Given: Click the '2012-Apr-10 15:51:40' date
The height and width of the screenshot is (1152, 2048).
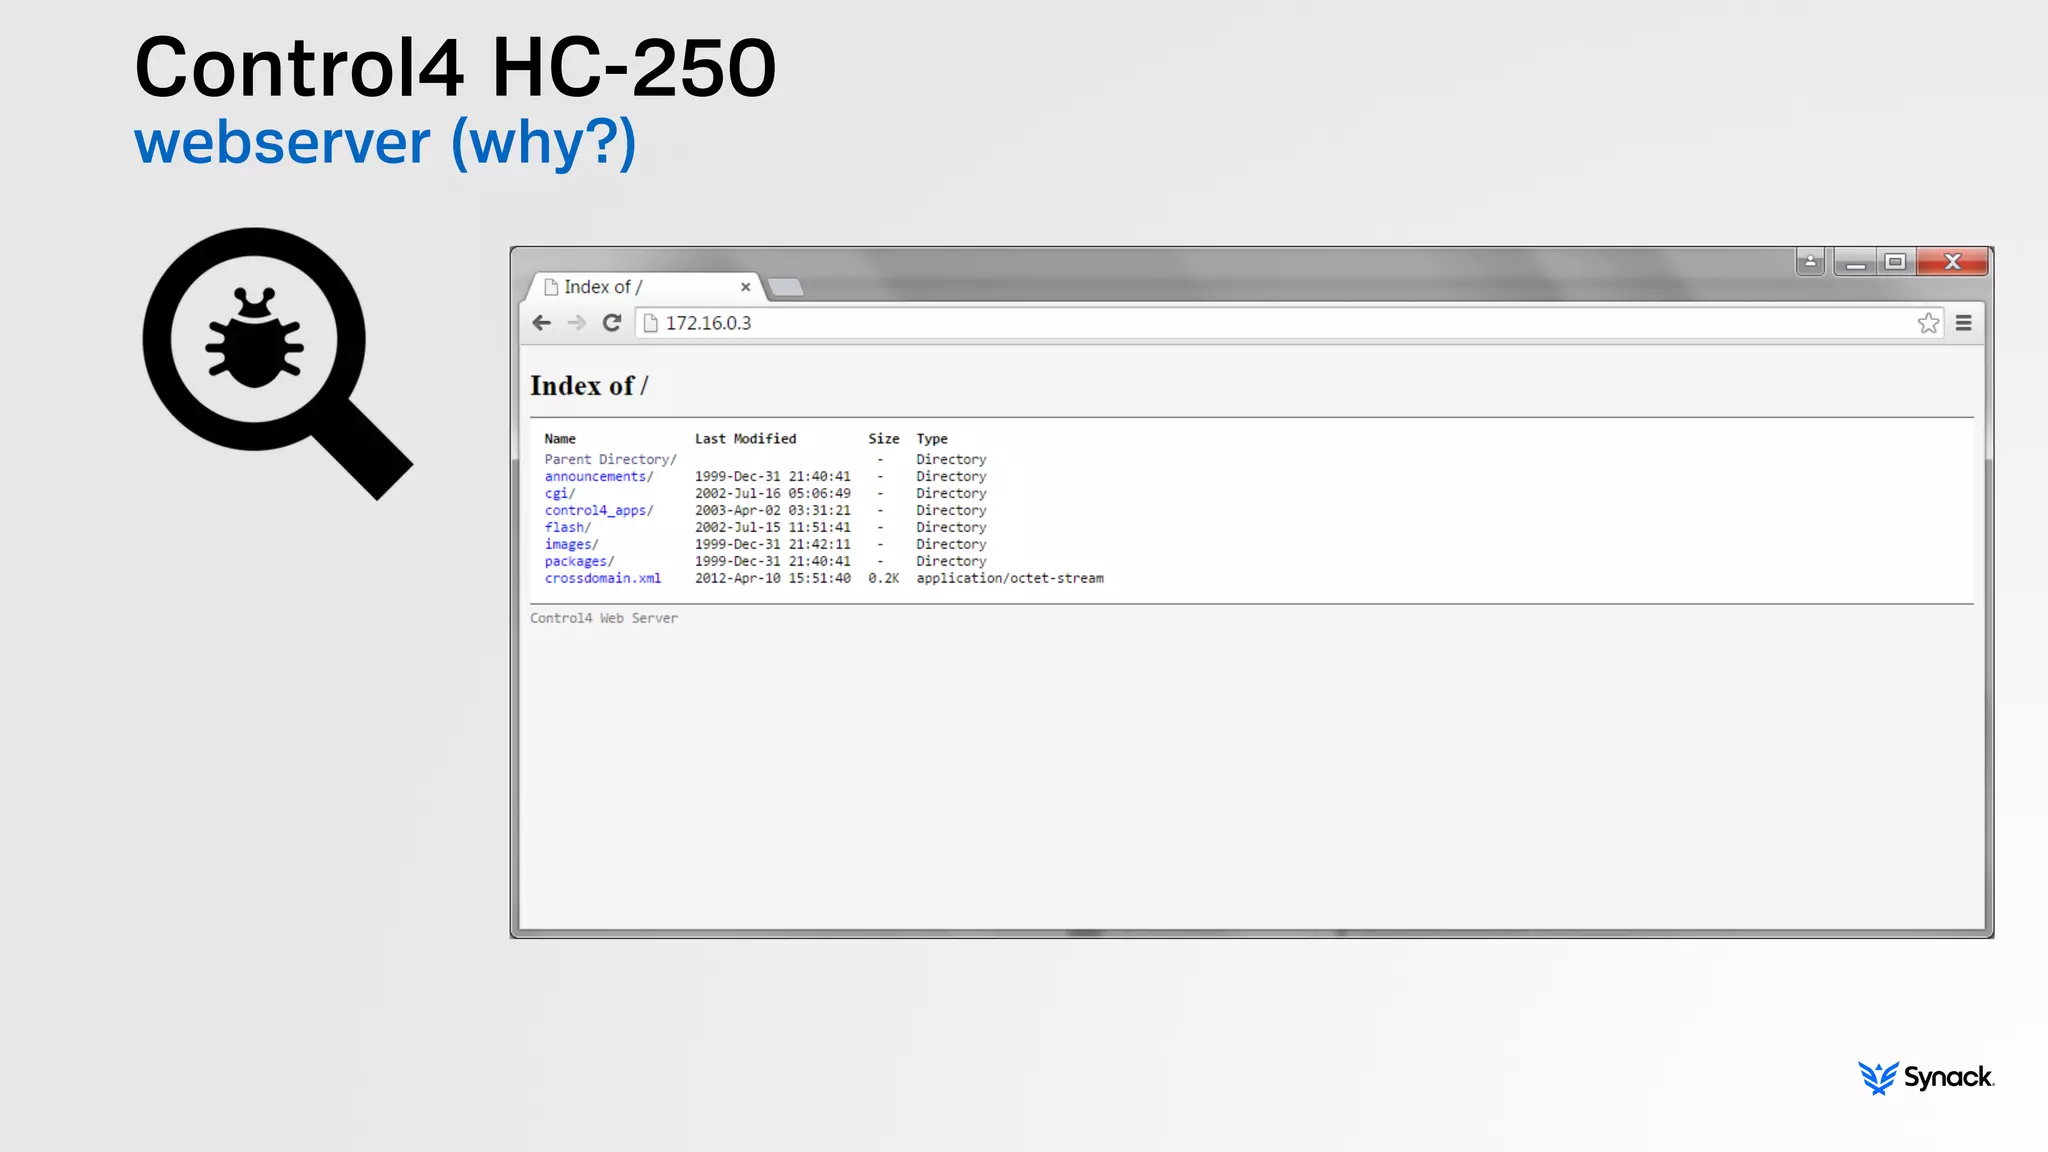Looking at the screenshot, I should tap(773, 579).
